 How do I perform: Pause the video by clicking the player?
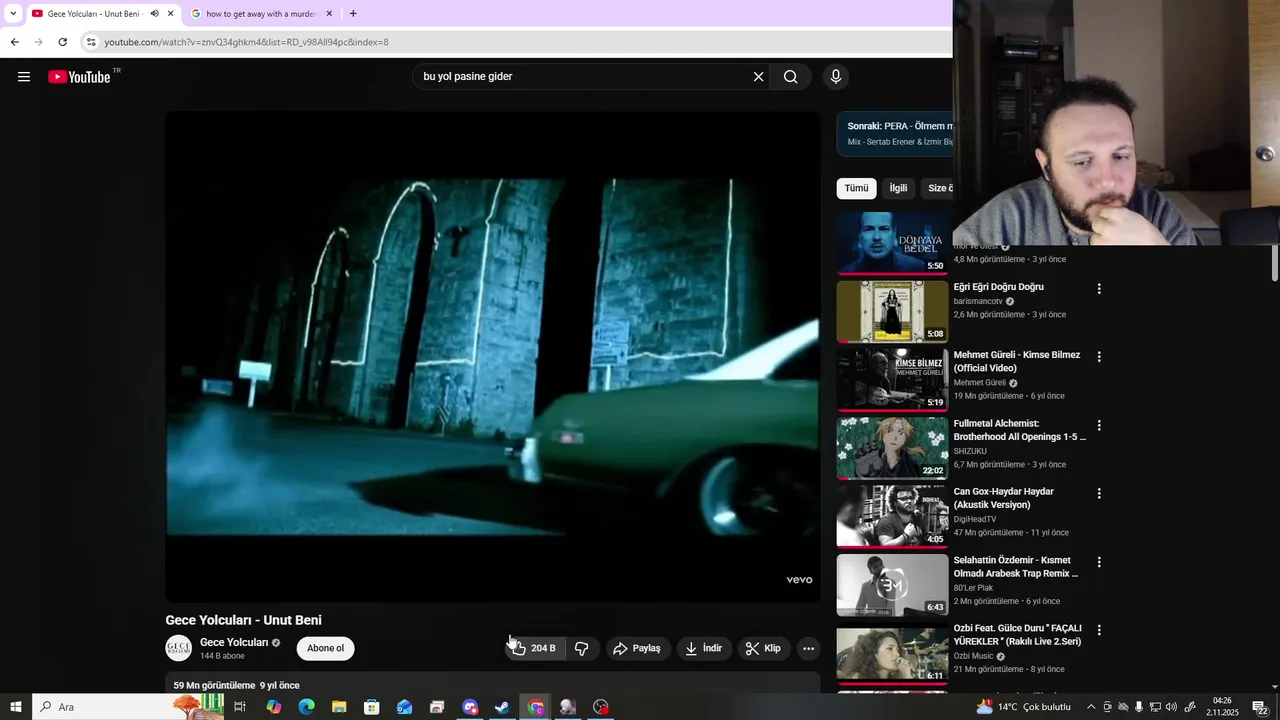click(492, 357)
